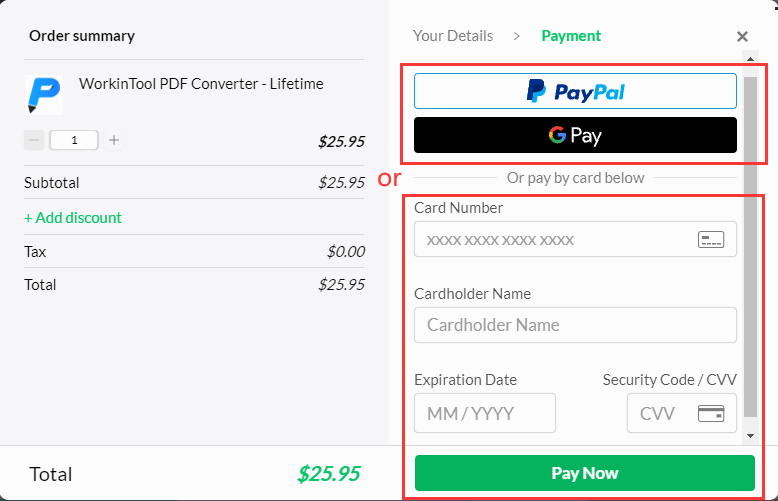The height and width of the screenshot is (501, 778).
Task: Click the payment form scrollbar thumb
Action: coord(750,250)
